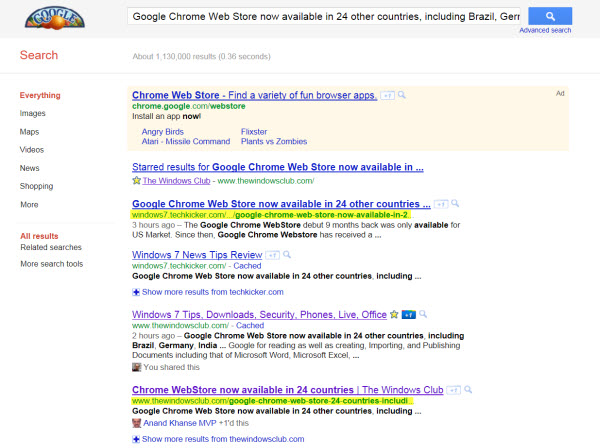
Task: Open Chrome WebStore now available in 24 countries
Action: pyautogui.click(x=288, y=390)
